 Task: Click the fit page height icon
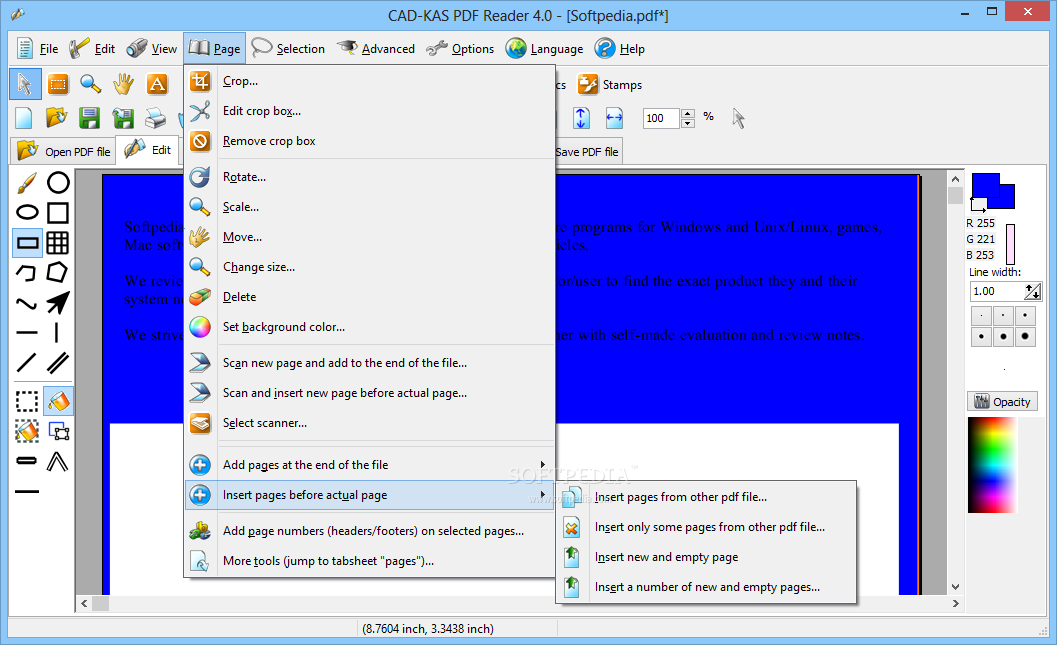click(x=581, y=118)
